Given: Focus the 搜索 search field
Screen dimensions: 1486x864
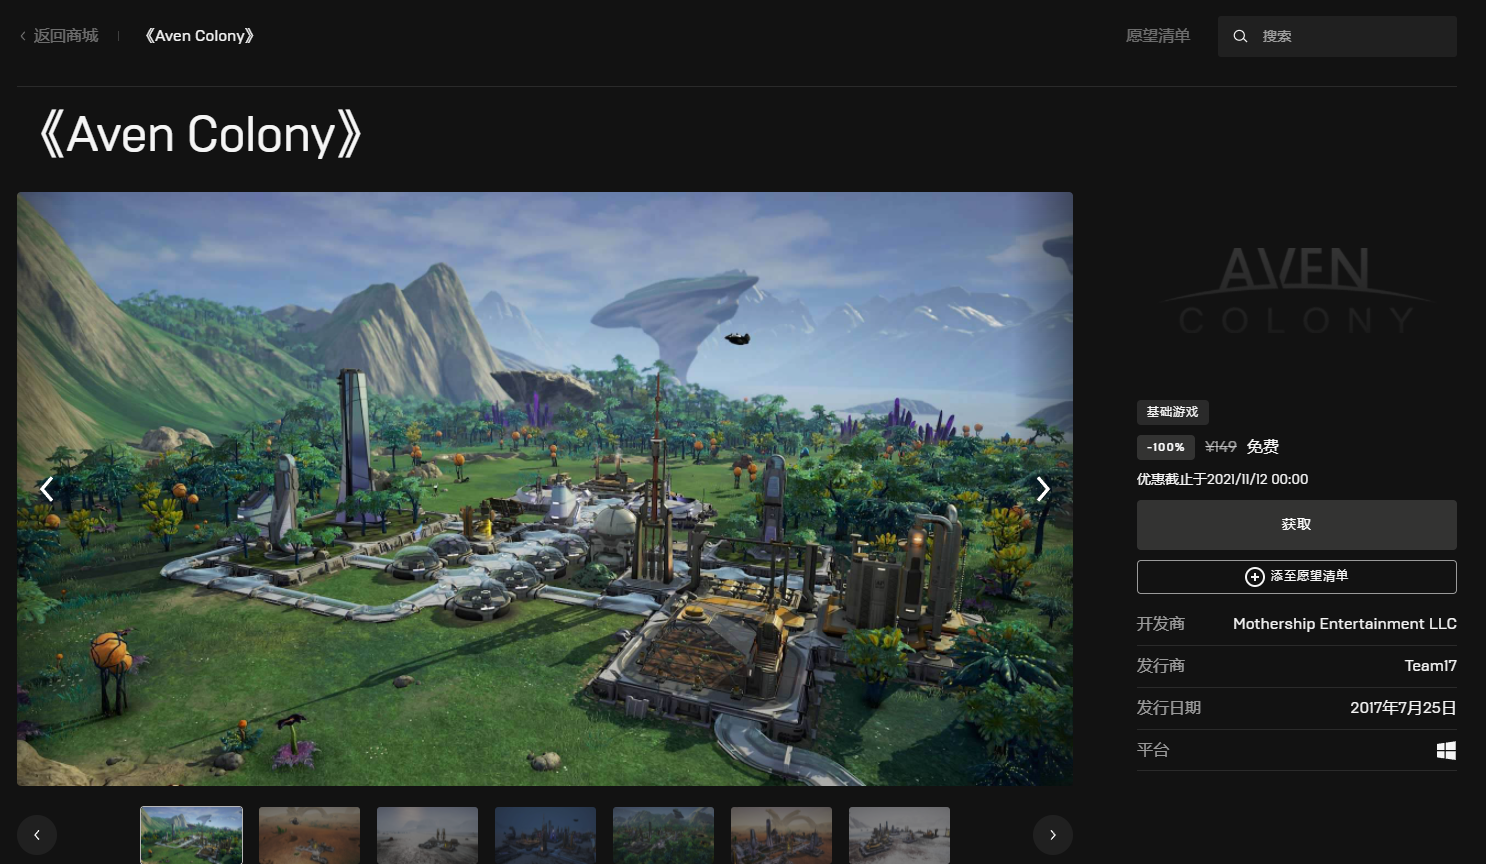Looking at the screenshot, I should tap(1337, 36).
